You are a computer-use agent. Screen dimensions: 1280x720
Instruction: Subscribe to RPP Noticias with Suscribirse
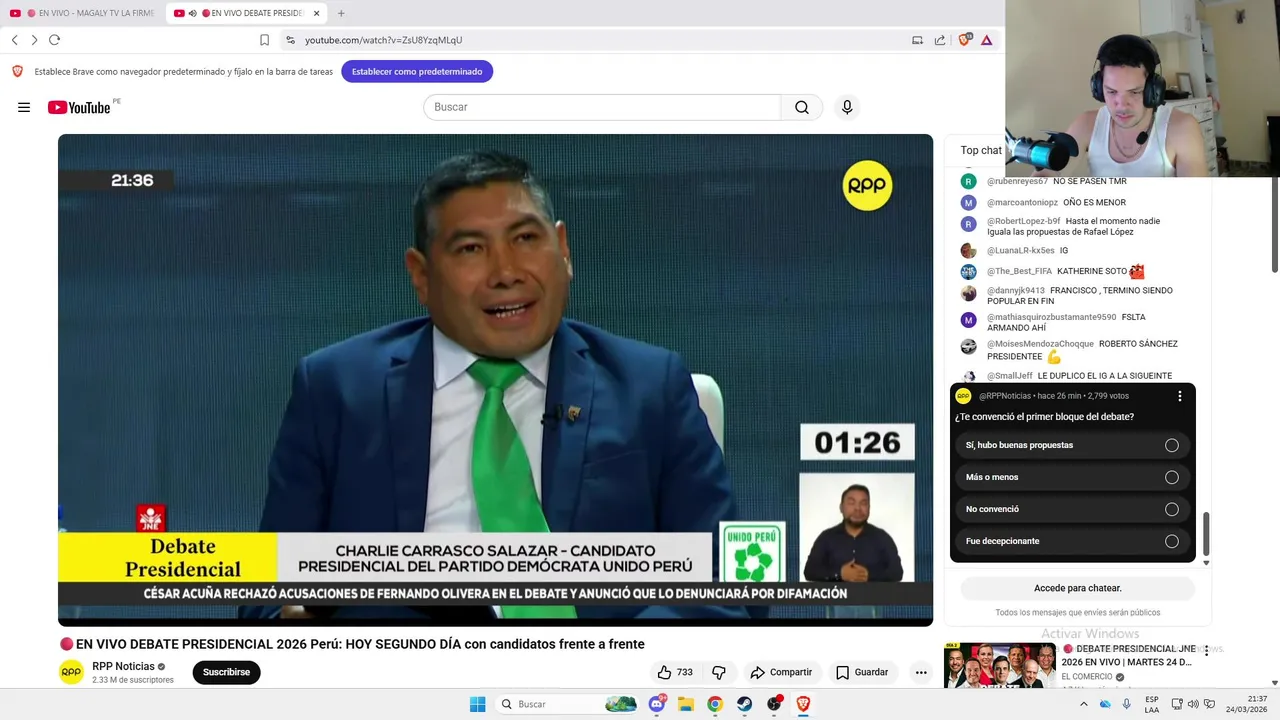(x=226, y=672)
